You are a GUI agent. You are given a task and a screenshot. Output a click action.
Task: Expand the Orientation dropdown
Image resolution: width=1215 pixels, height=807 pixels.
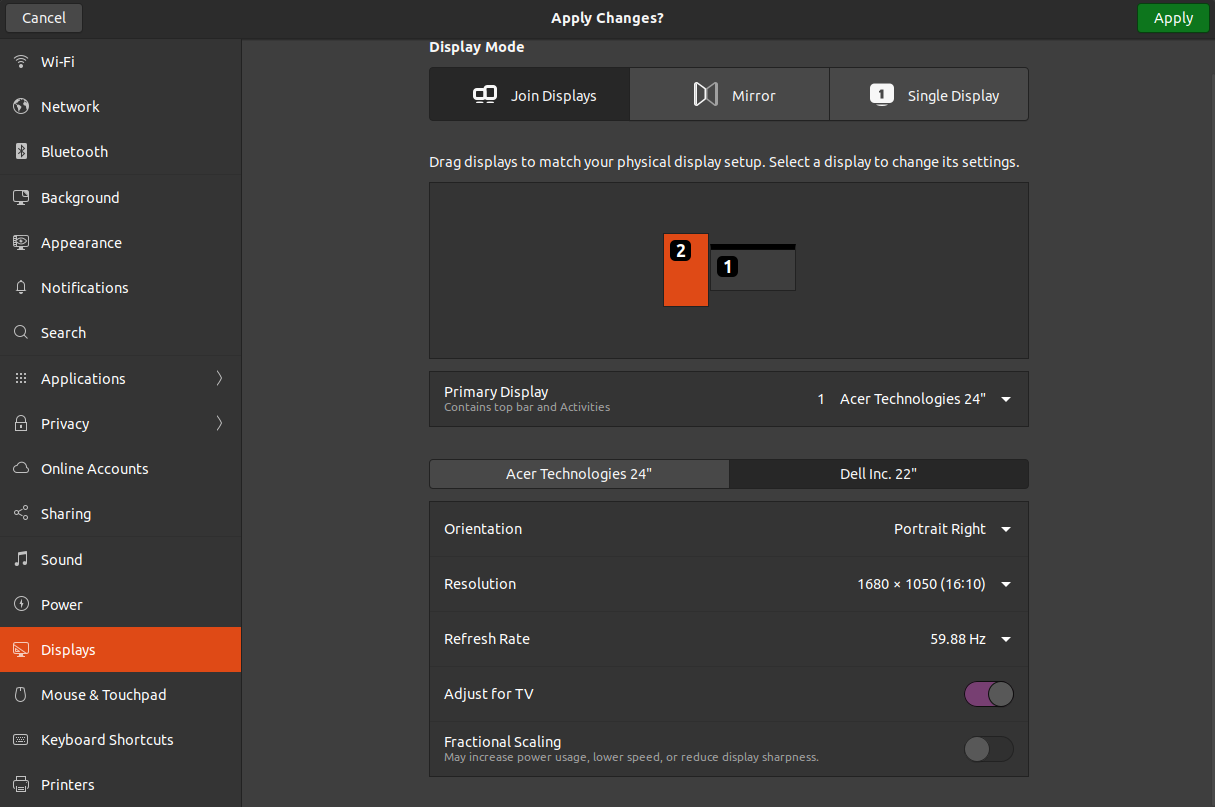pos(1005,529)
